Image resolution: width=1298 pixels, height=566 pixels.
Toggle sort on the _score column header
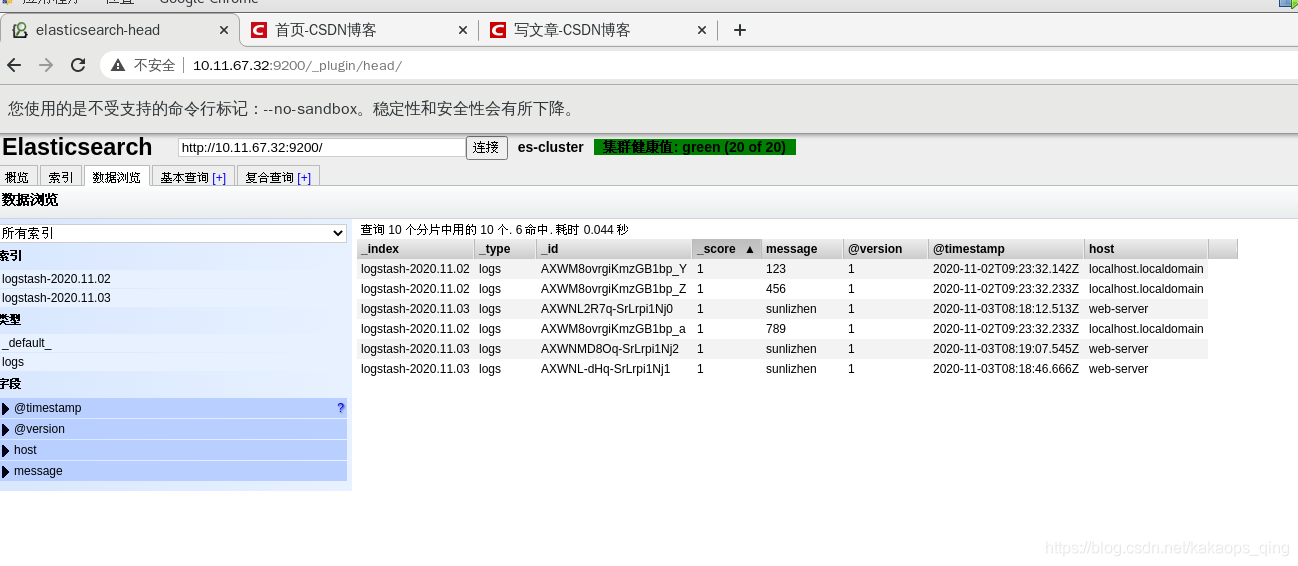[x=727, y=249]
